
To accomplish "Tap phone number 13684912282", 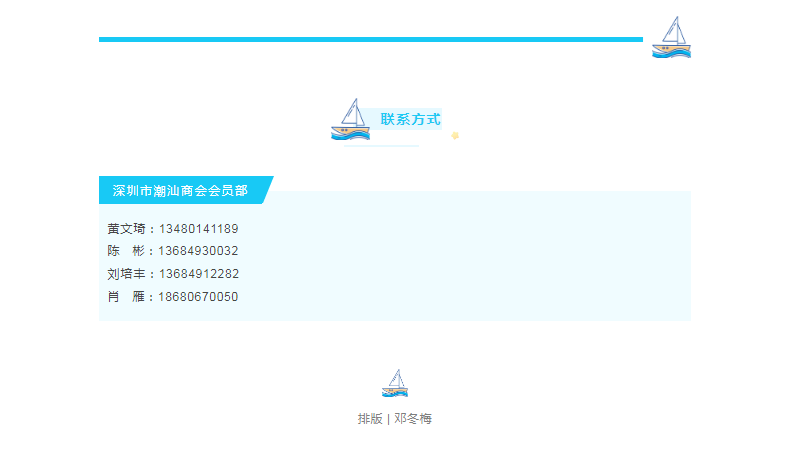I will (198, 274).
